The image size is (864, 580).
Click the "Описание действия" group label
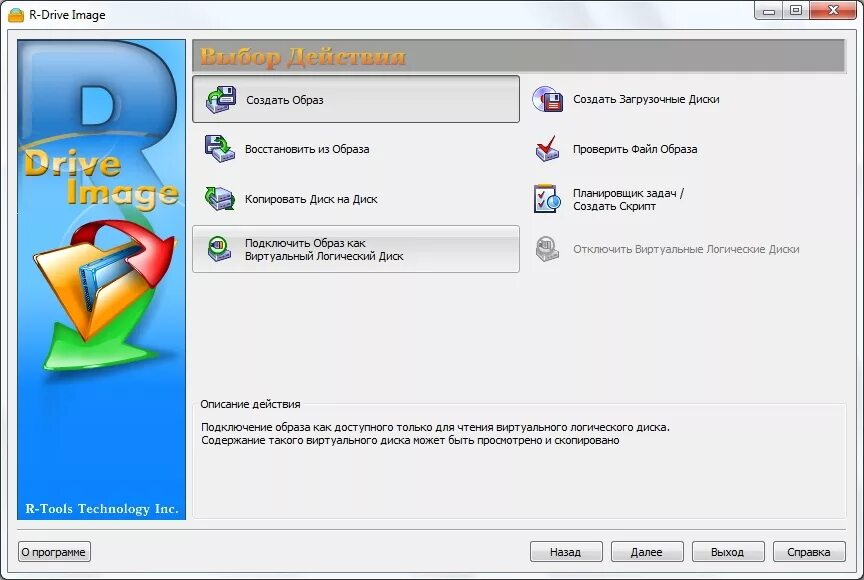point(250,404)
